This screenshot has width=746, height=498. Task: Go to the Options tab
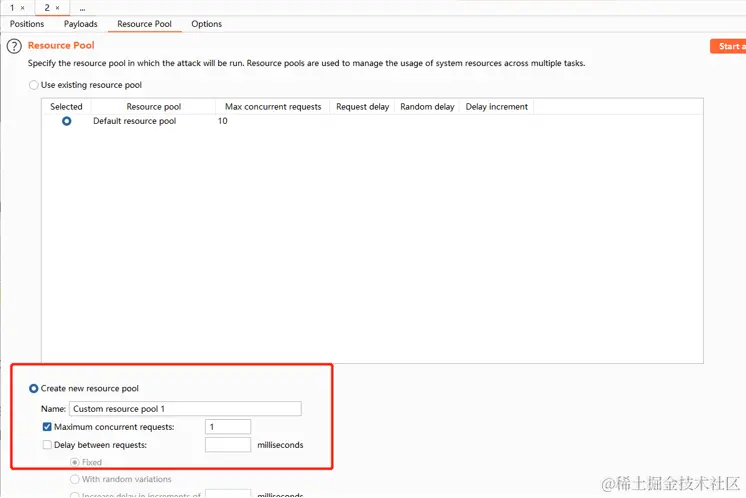coord(207,24)
